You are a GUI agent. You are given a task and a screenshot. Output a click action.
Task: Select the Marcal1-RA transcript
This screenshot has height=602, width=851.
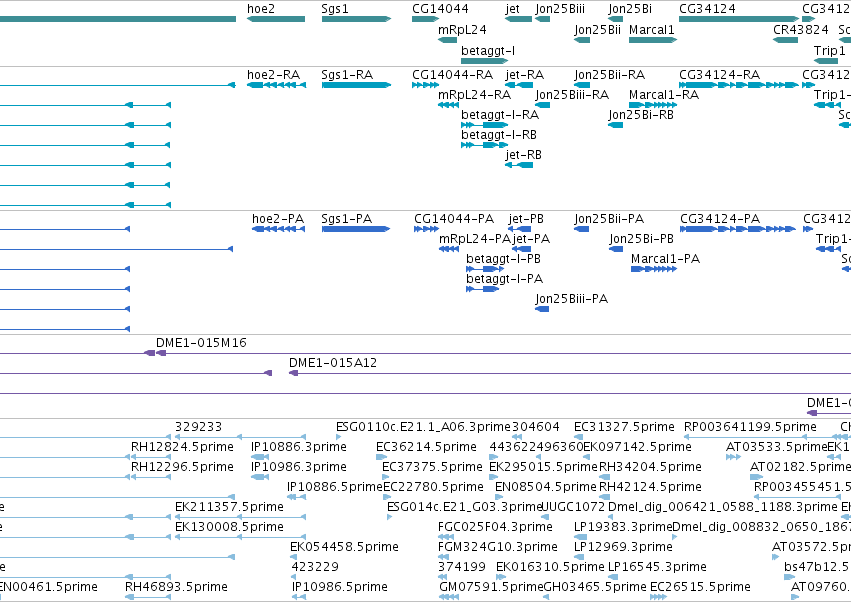[653, 105]
